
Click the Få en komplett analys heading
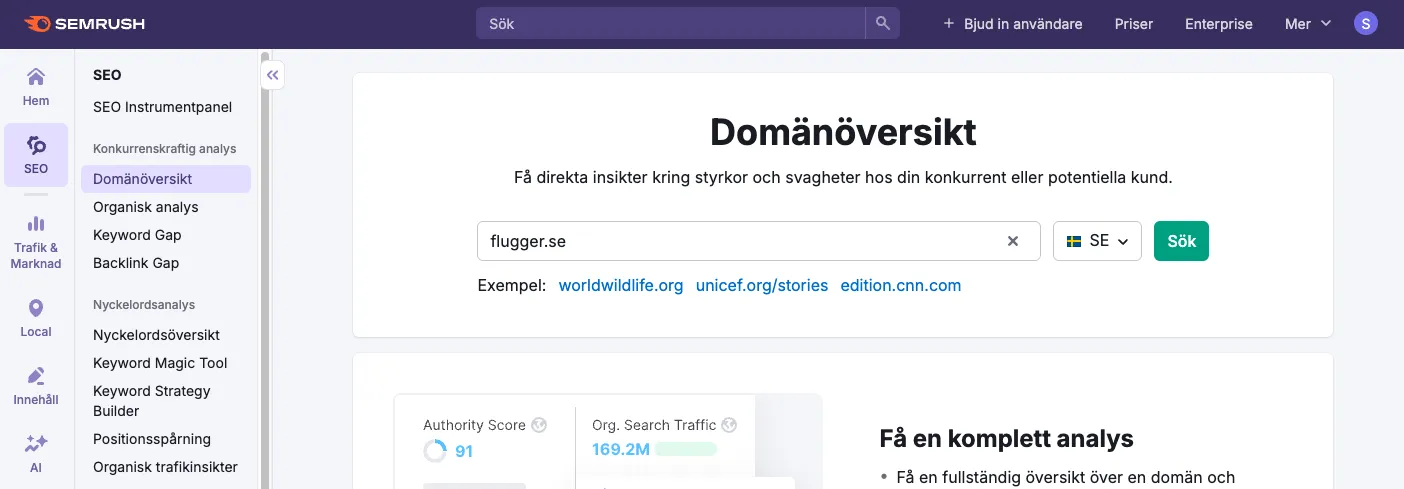point(1007,438)
